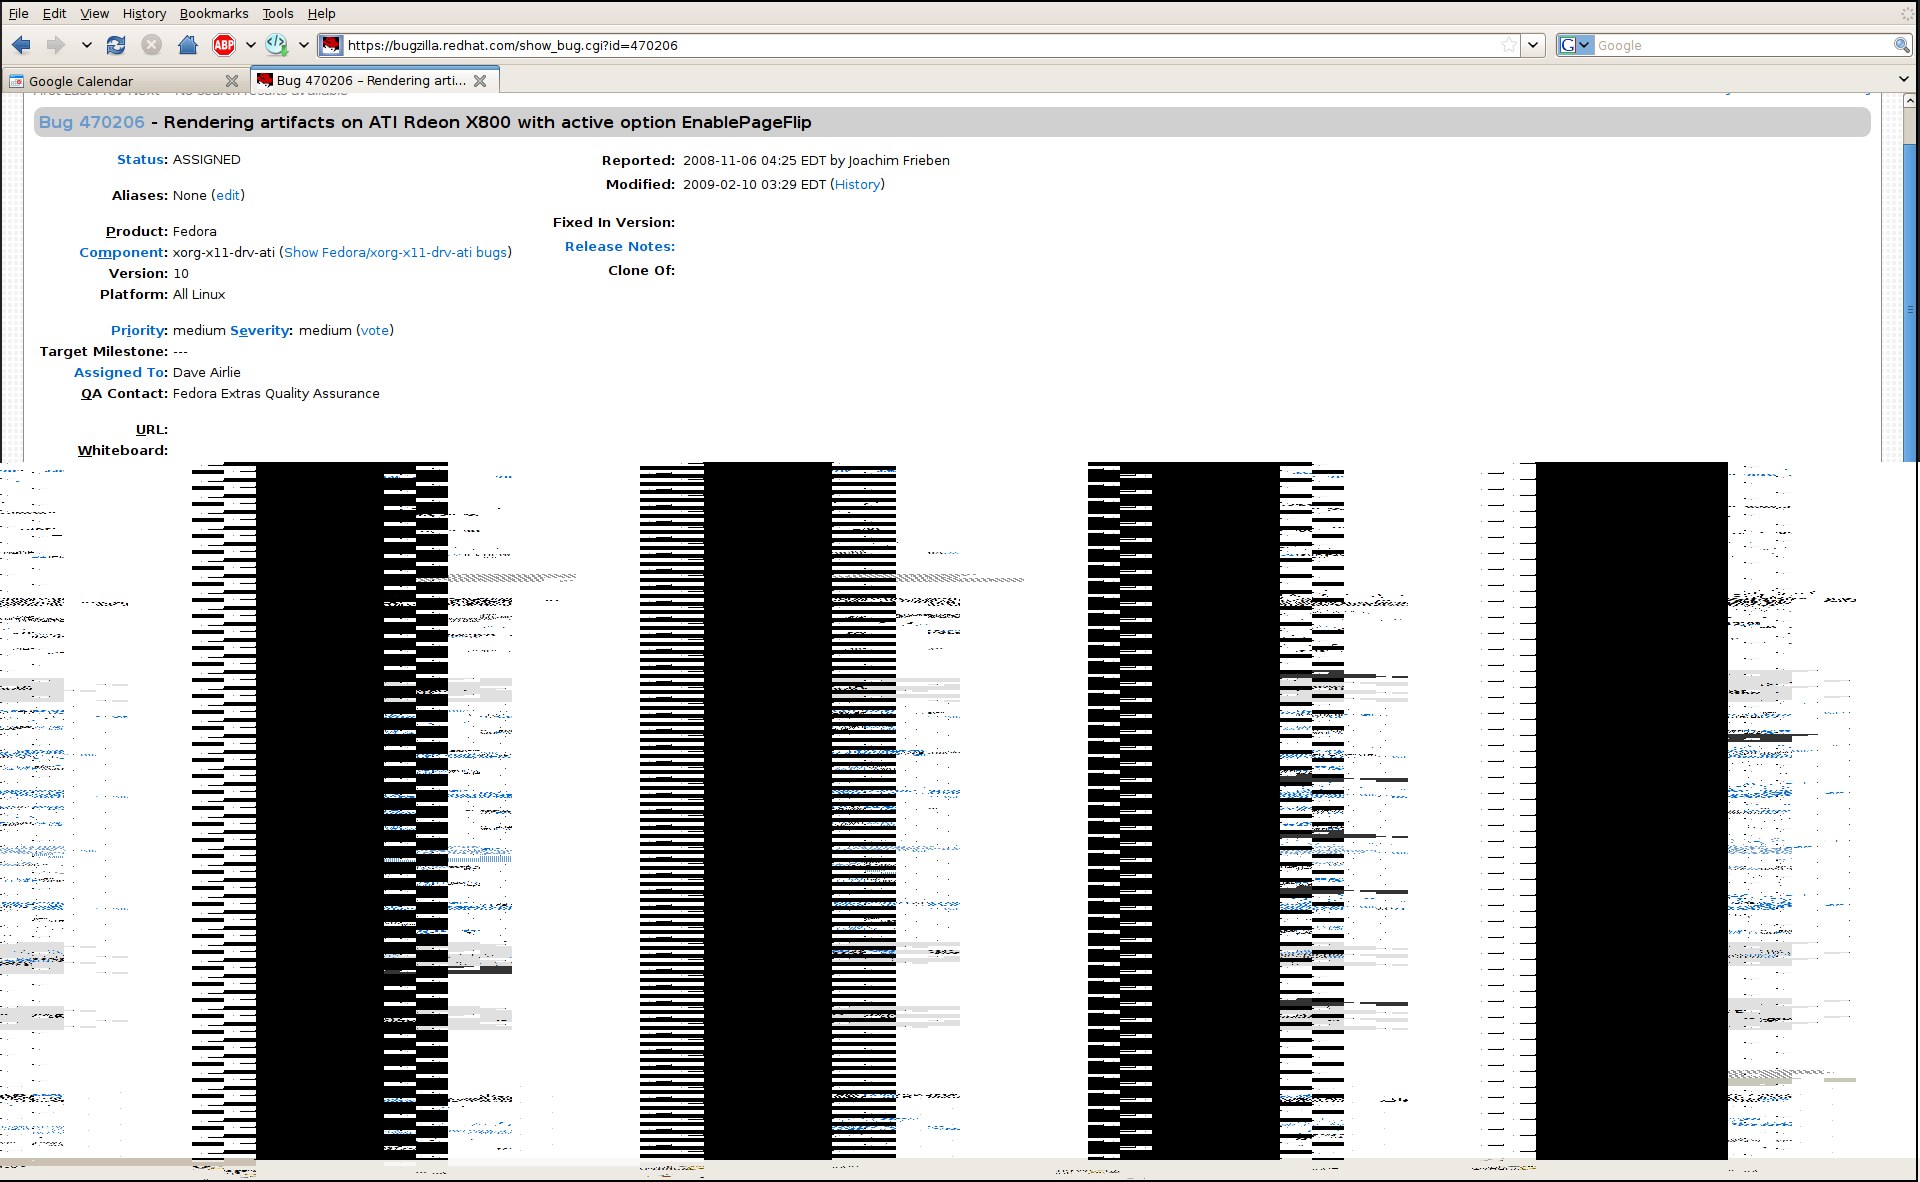Open the URL bar history dropdown

1533,45
